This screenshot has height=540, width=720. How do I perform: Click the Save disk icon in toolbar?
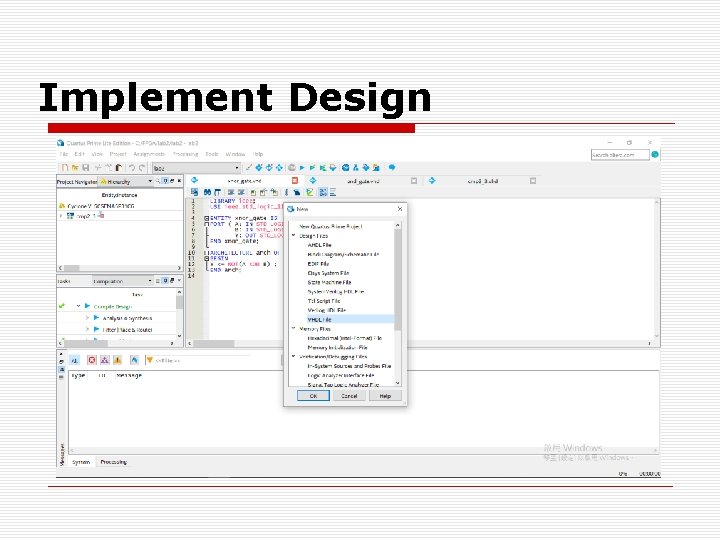(x=85, y=168)
